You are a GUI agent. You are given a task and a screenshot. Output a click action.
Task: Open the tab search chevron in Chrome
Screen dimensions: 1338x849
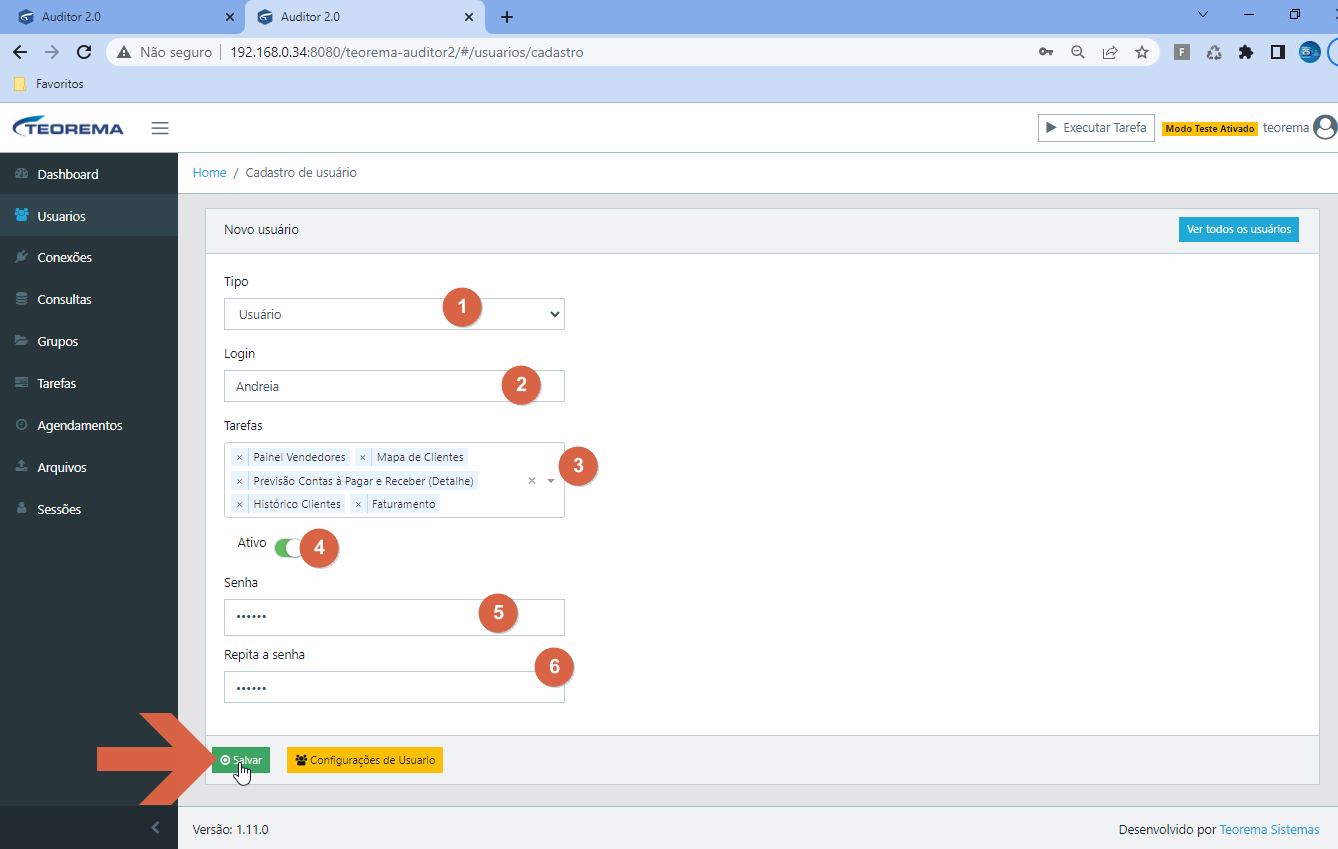1203,15
